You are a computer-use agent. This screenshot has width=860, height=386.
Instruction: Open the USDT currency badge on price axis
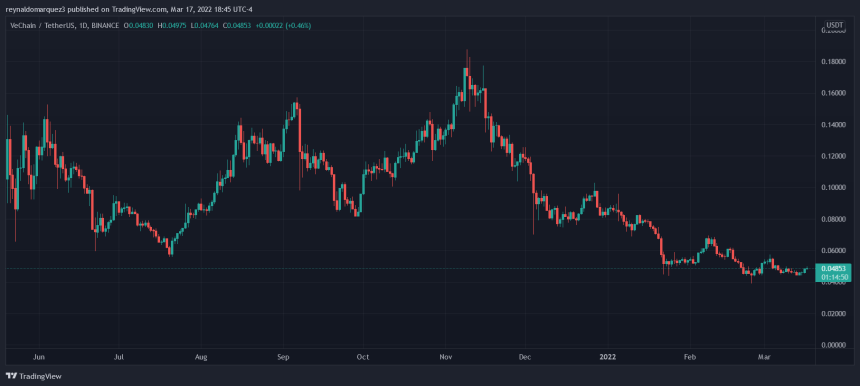click(836, 25)
